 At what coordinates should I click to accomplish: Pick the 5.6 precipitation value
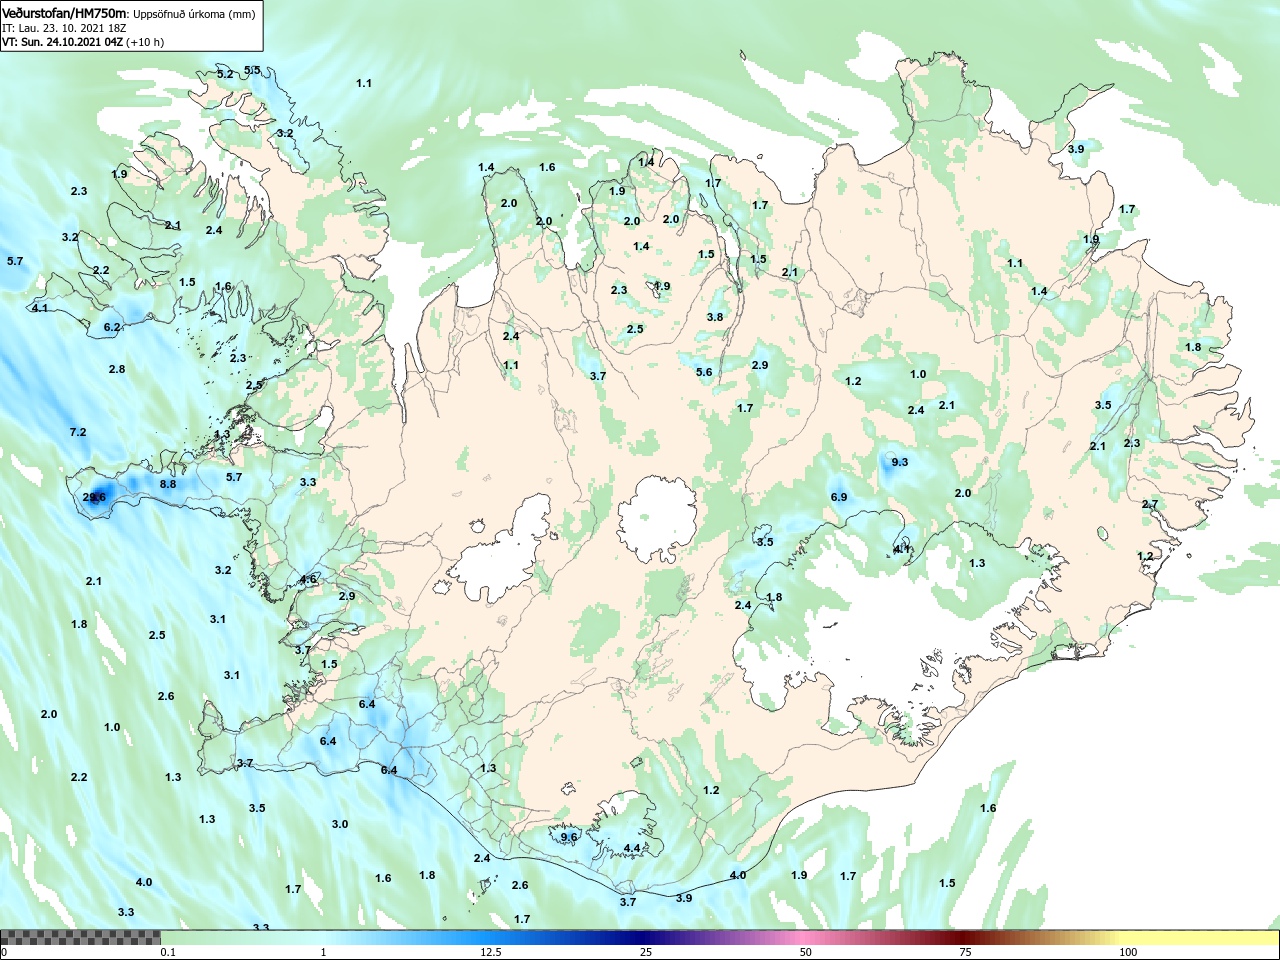click(x=704, y=372)
